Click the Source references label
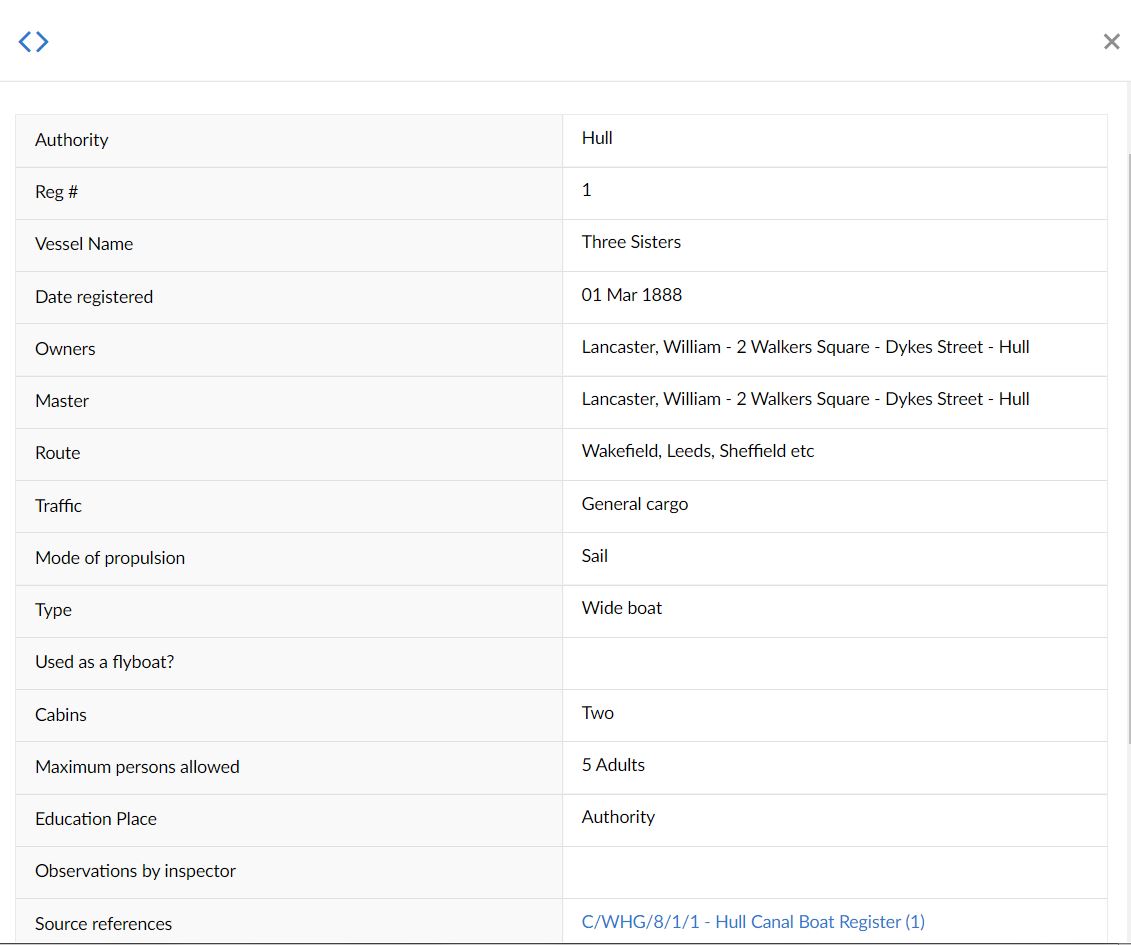 click(103, 924)
